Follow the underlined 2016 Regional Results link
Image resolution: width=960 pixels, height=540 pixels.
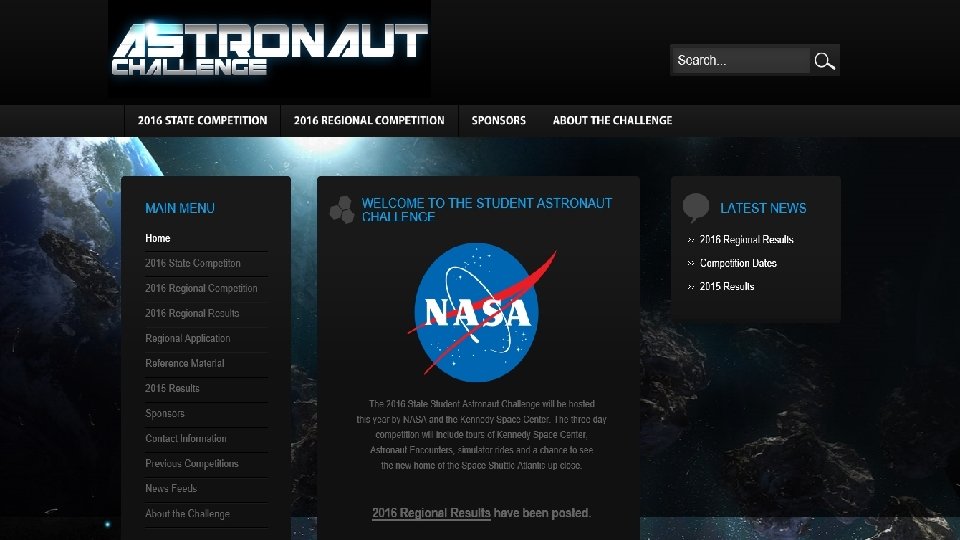[x=431, y=513]
